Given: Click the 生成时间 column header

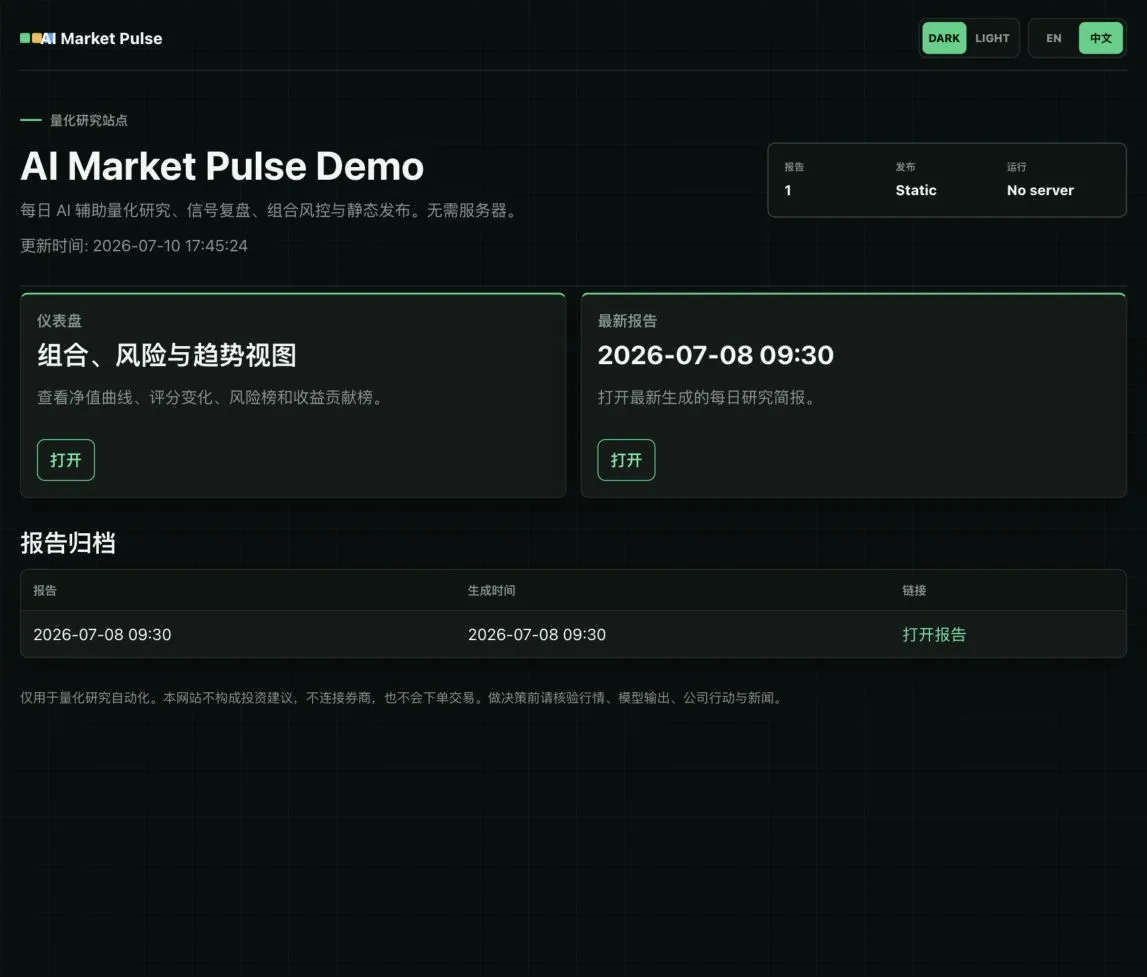Looking at the screenshot, I should pyautogui.click(x=492, y=590).
